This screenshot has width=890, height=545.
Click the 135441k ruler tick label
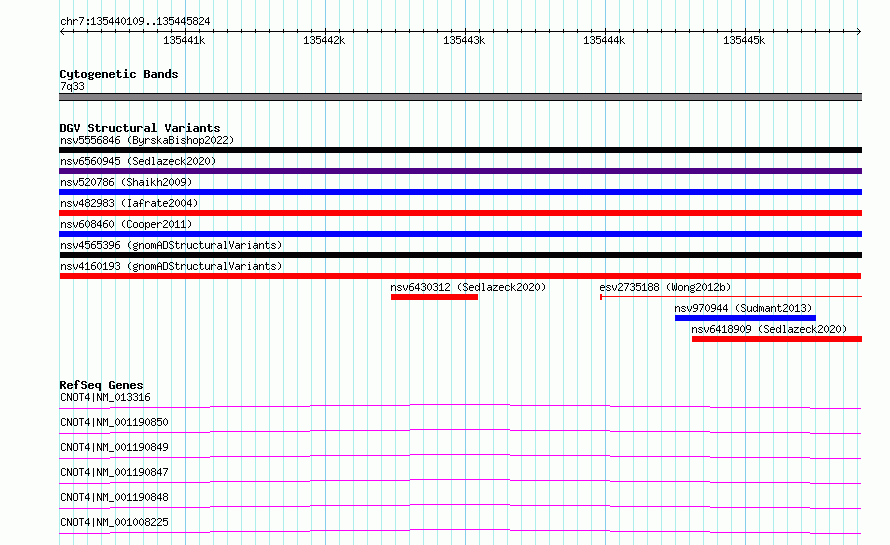point(184,40)
